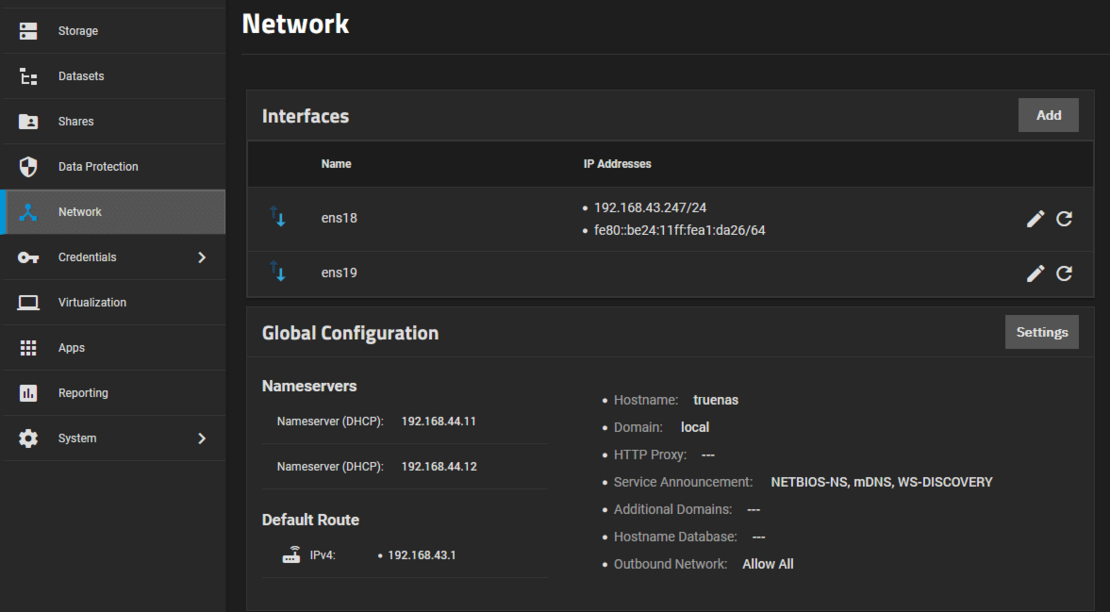
Task: Edit the ens19 interface via pencil icon
Action: (x=1035, y=273)
